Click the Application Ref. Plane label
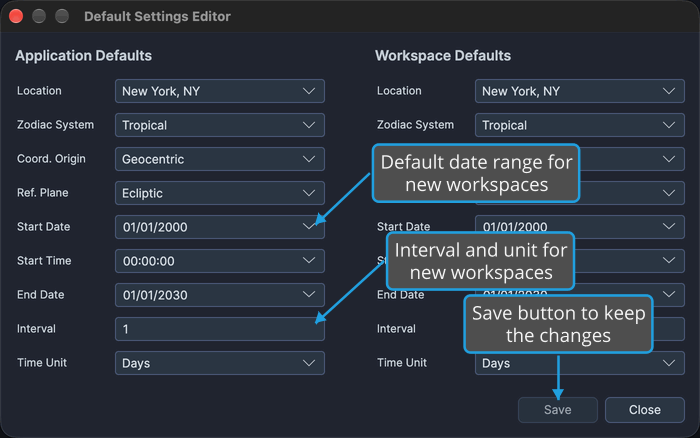This screenshot has height=438, width=700. (x=42, y=193)
